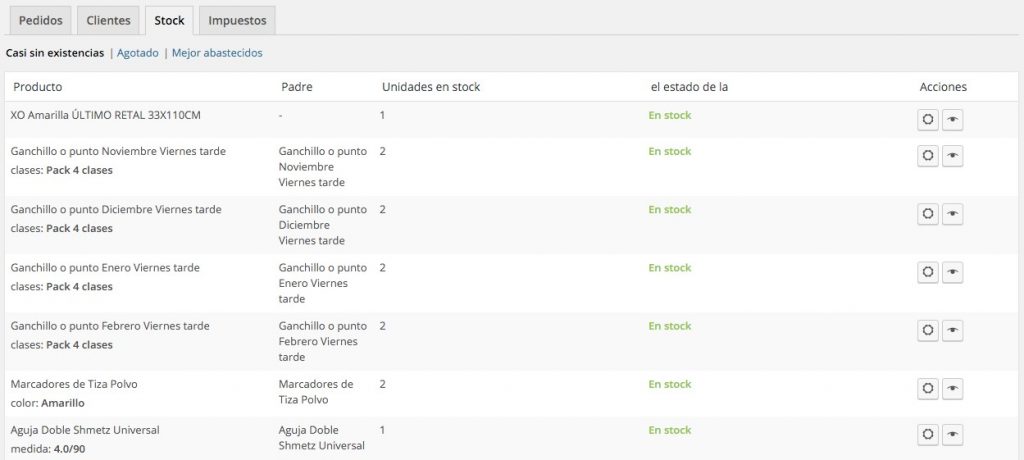
Task: Click the gear edit icon for XO Amarilla
Action: coord(927,120)
